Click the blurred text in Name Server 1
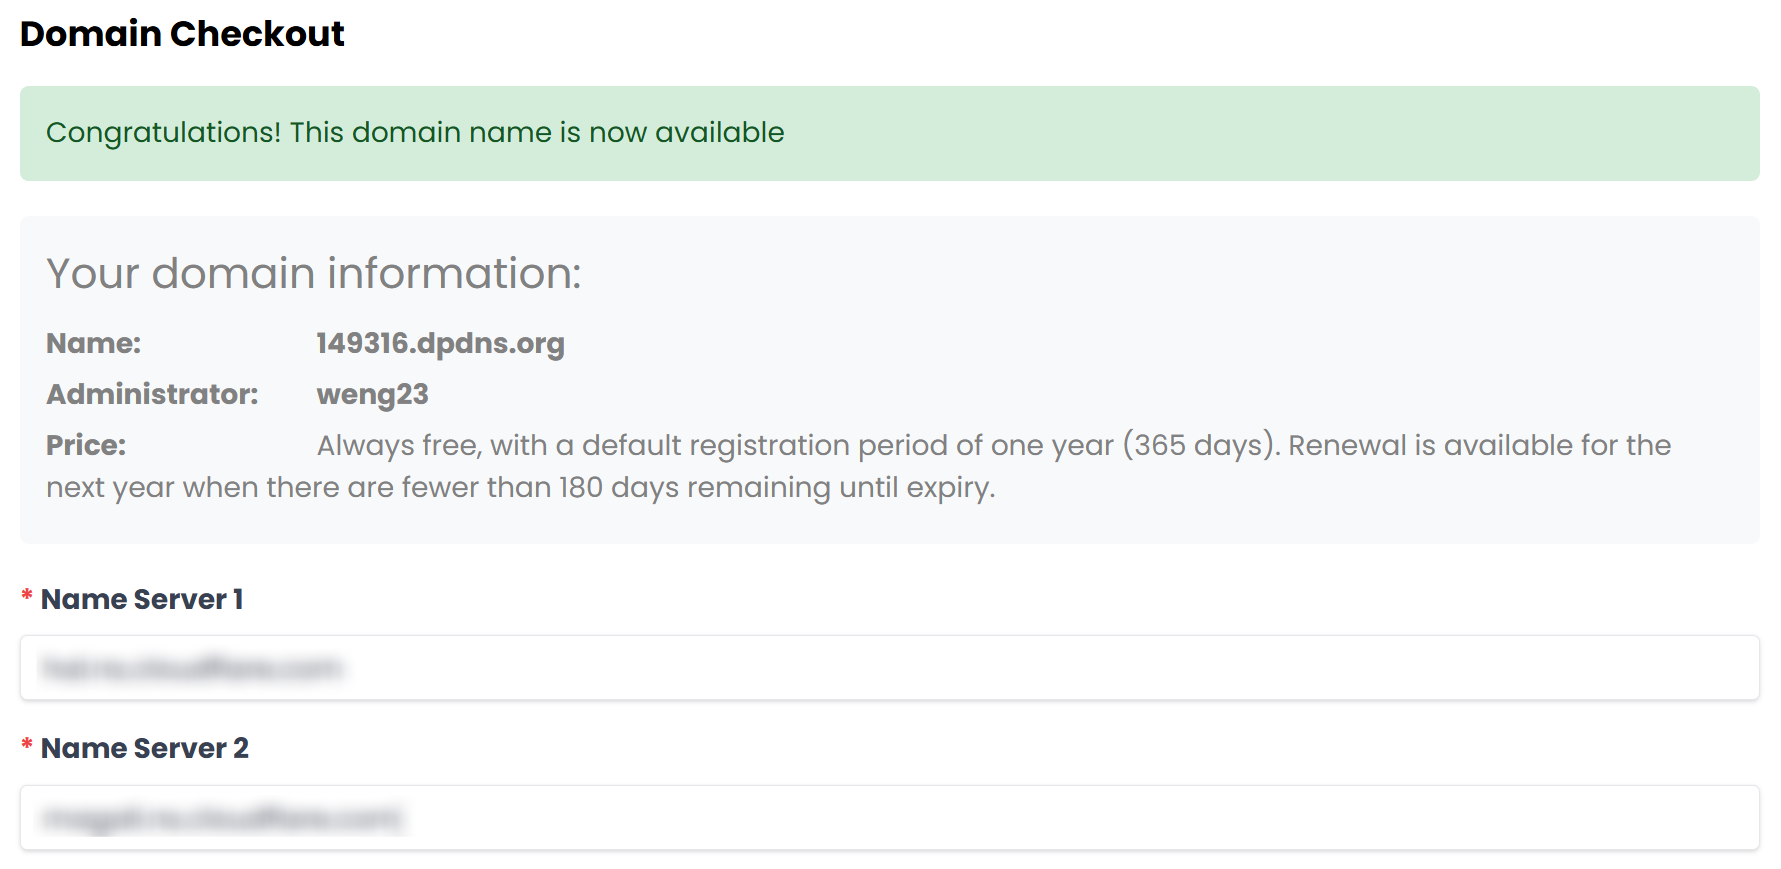The width and height of the screenshot is (1781, 869). 191,668
